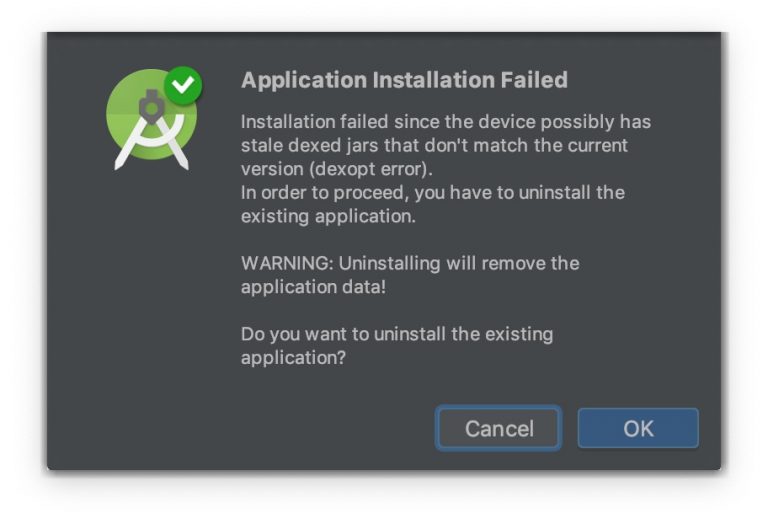Click the Android Studio logo icon
The image size is (768, 524).
[151, 120]
